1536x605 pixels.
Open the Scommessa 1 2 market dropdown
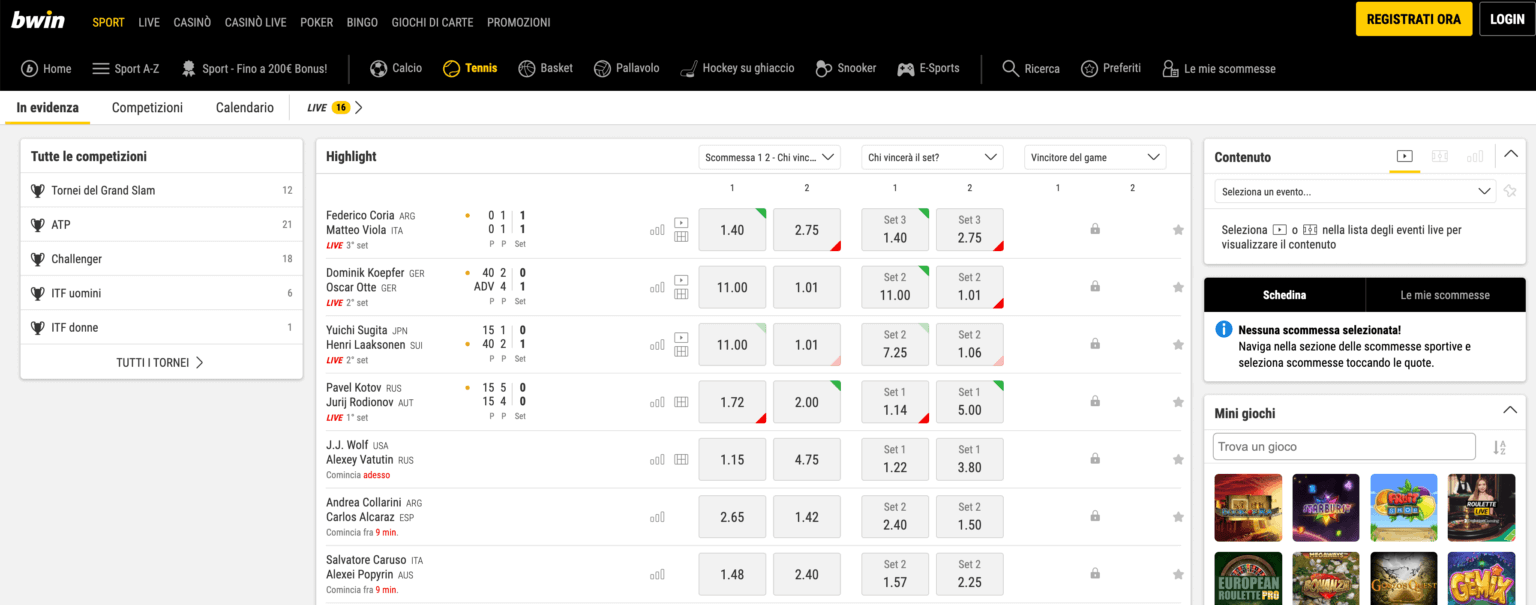click(x=770, y=157)
